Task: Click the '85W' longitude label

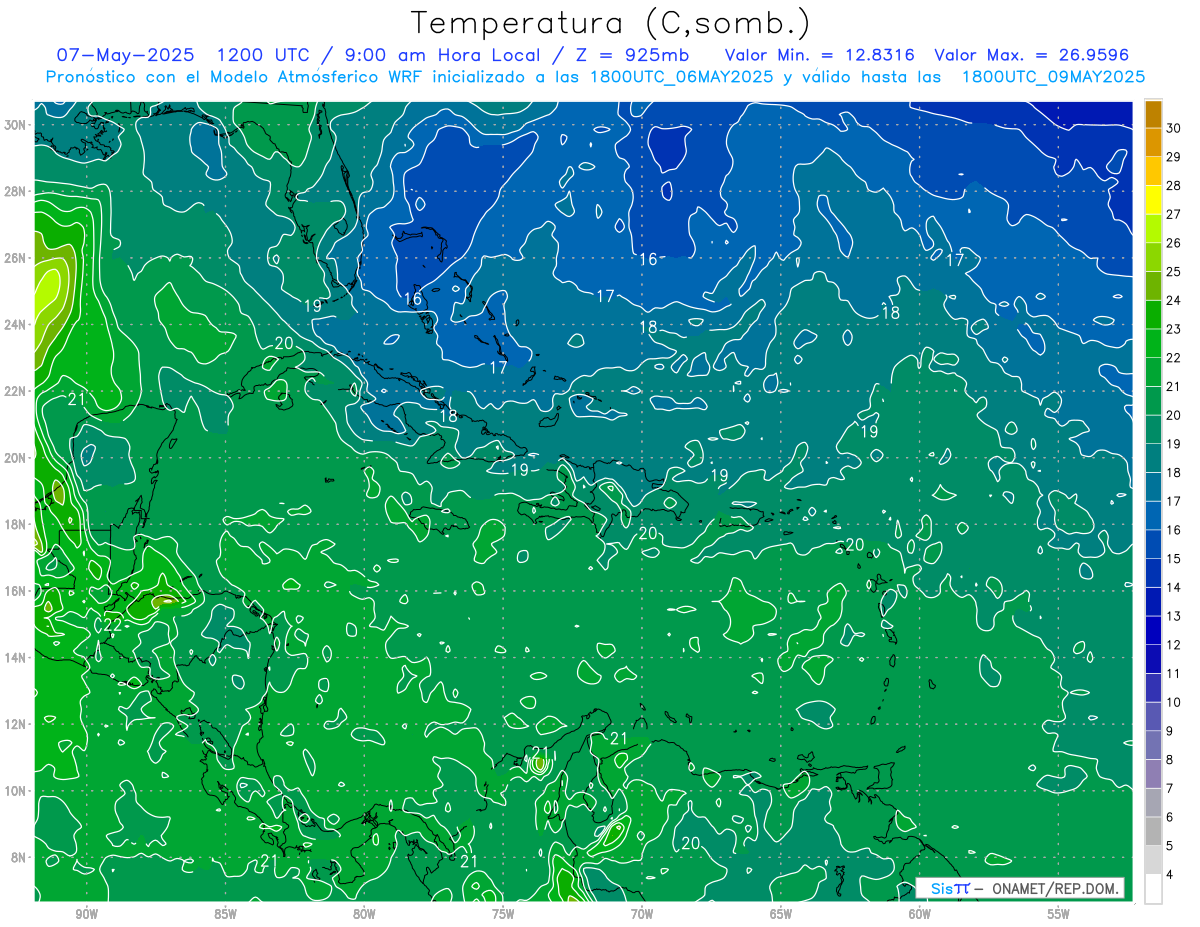Action: [225, 914]
